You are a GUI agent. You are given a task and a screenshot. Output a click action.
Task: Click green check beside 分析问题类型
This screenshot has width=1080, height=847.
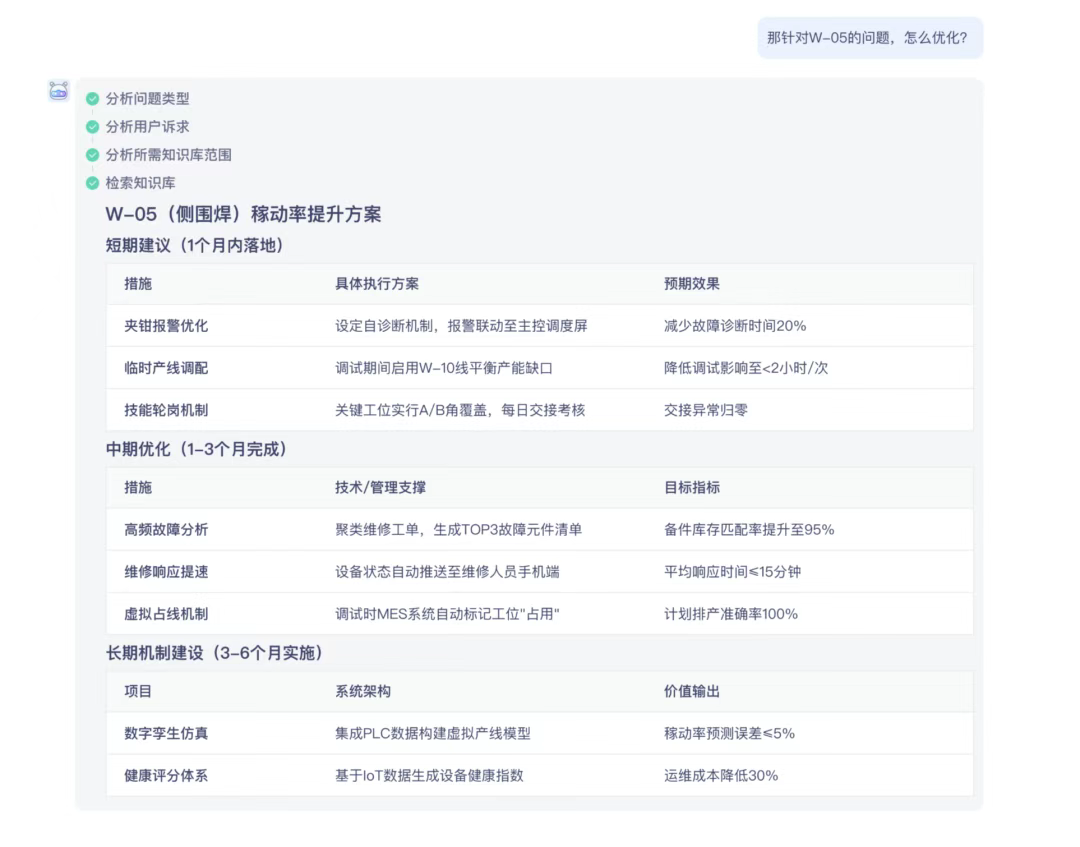(92, 99)
